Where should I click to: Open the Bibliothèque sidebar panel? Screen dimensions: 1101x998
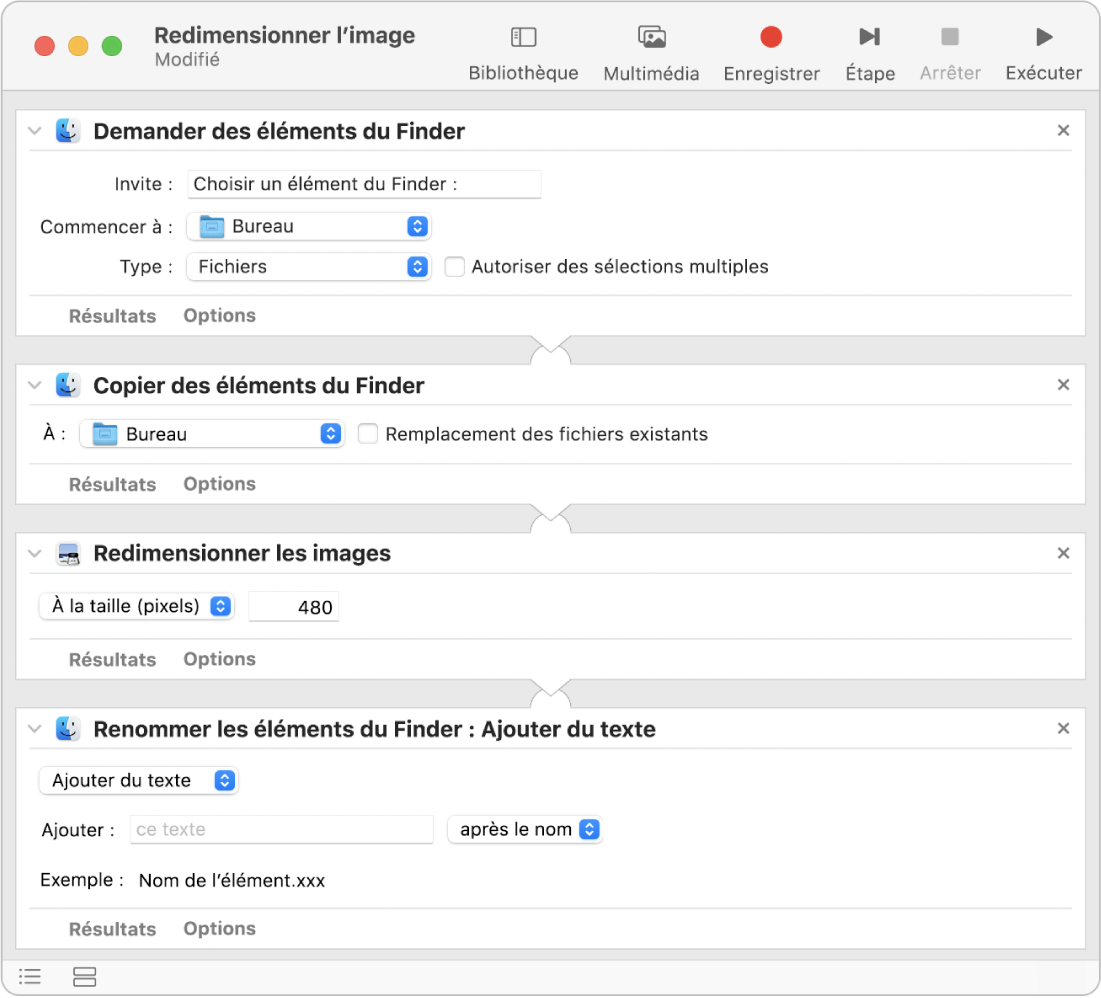[x=523, y=38]
